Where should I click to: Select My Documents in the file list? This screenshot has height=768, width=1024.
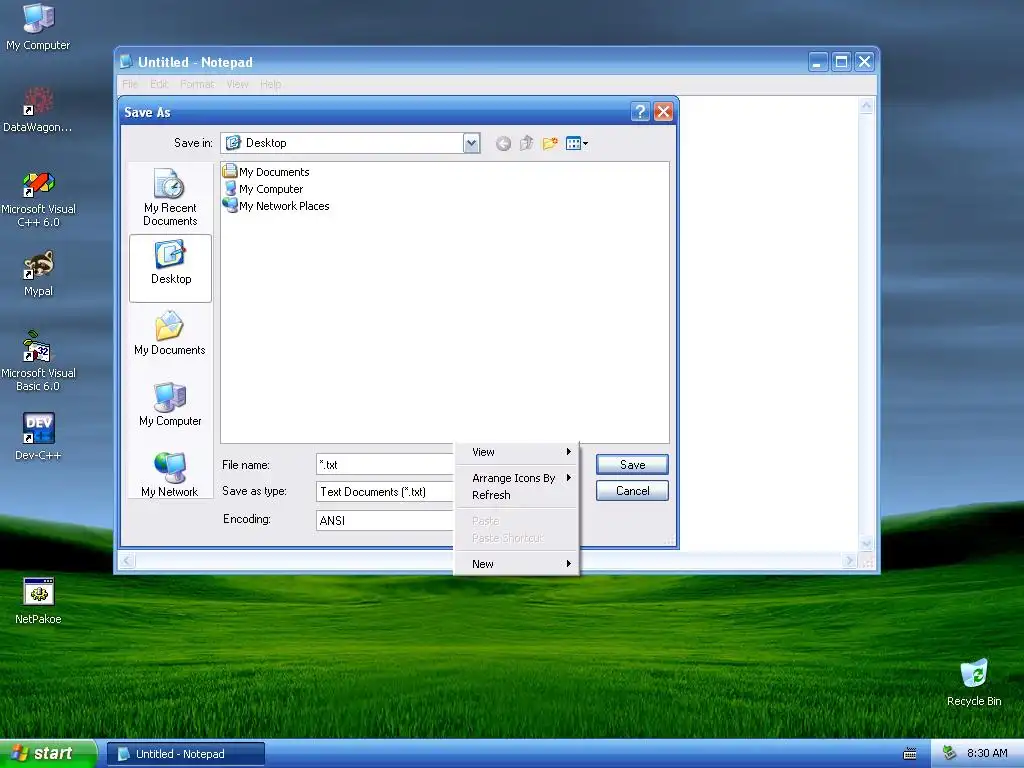pyautogui.click(x=266, y=172)
